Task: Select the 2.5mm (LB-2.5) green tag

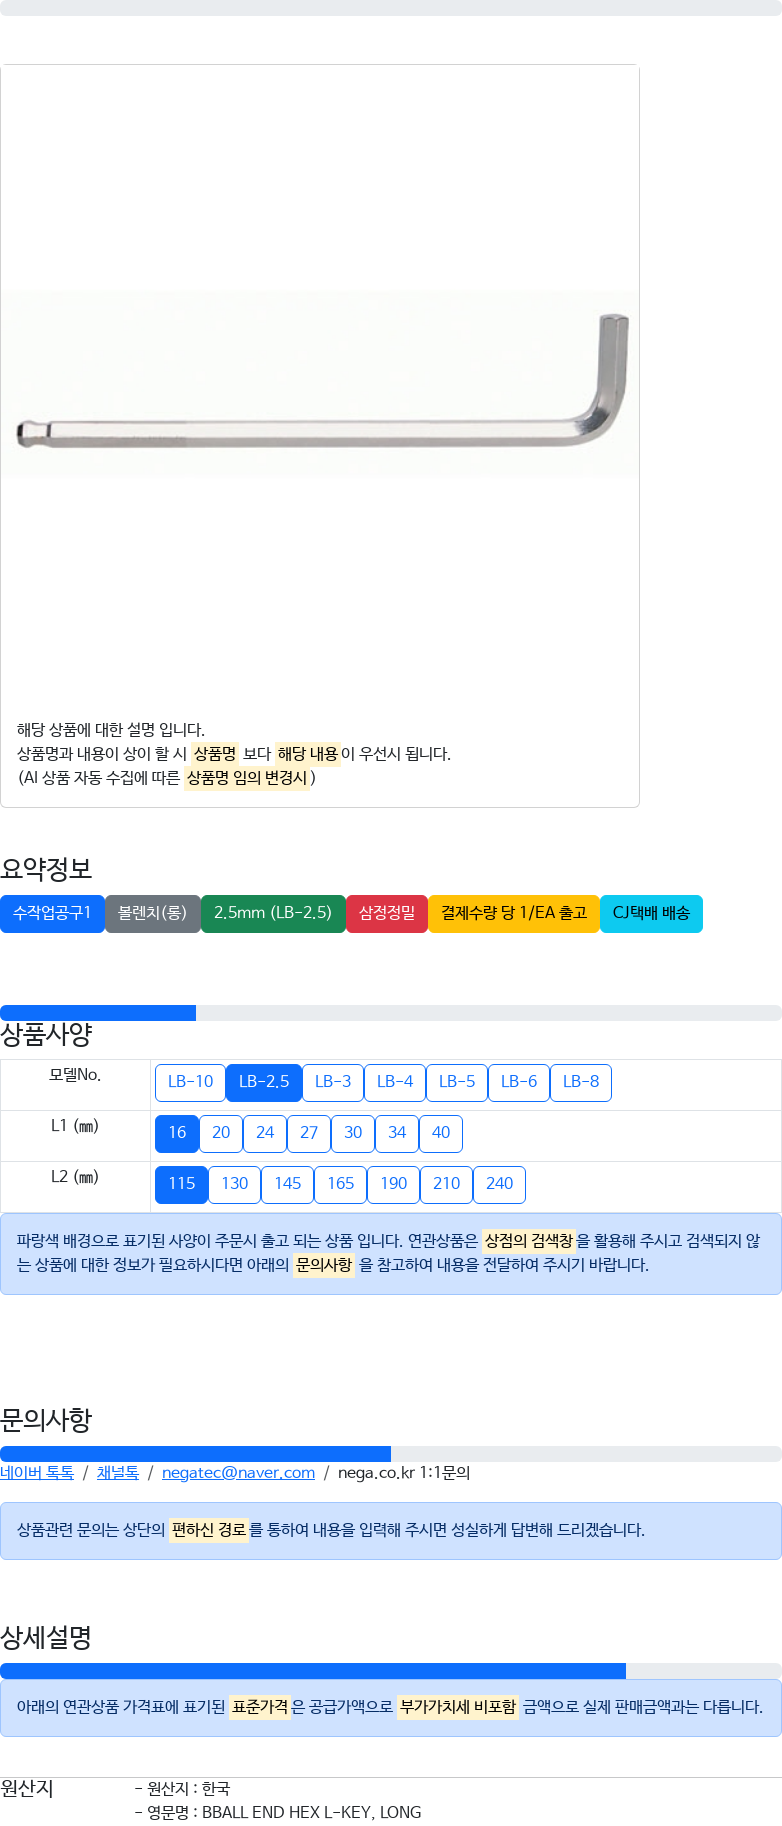Action: click(273, 913)
